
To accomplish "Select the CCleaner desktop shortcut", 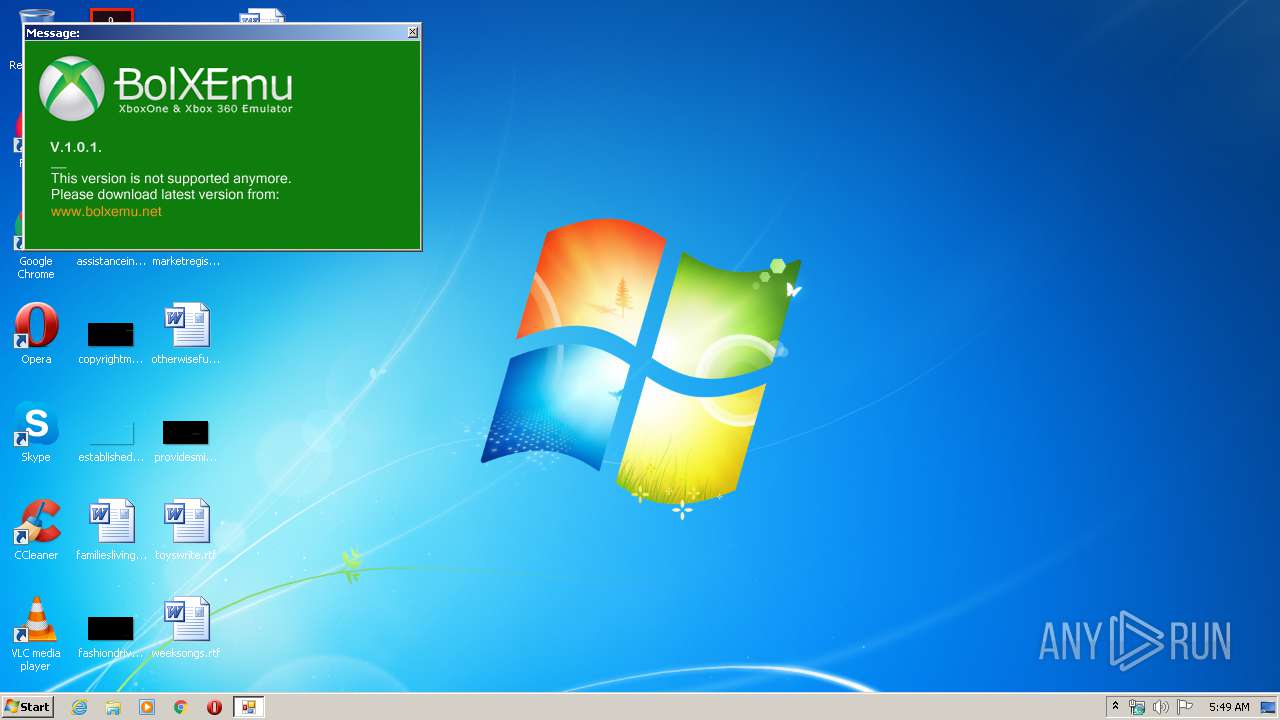I will [x=36, y=530].
